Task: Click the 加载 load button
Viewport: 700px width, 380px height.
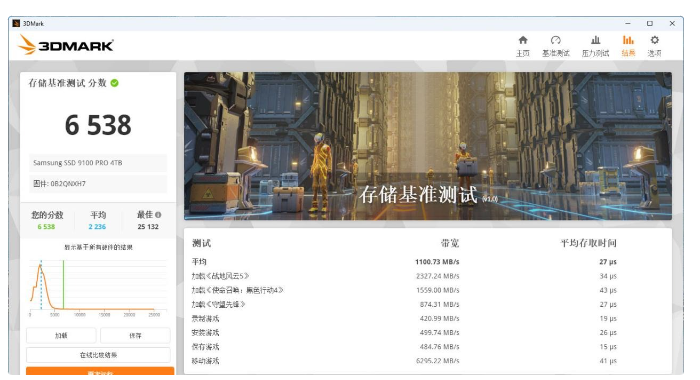Action: coord(61,335)
